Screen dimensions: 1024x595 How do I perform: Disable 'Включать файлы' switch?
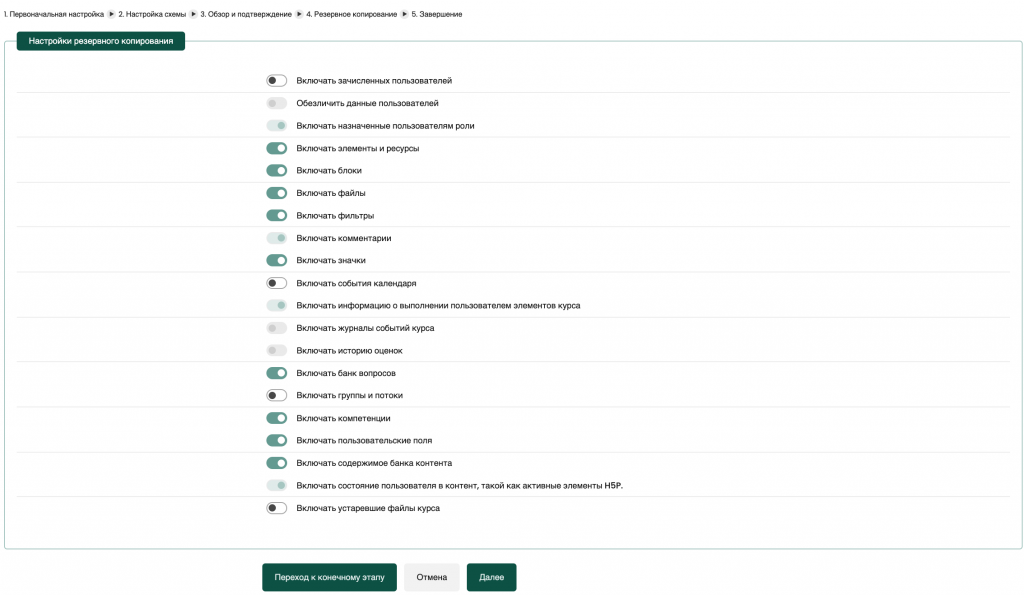[x=276, y=192]
